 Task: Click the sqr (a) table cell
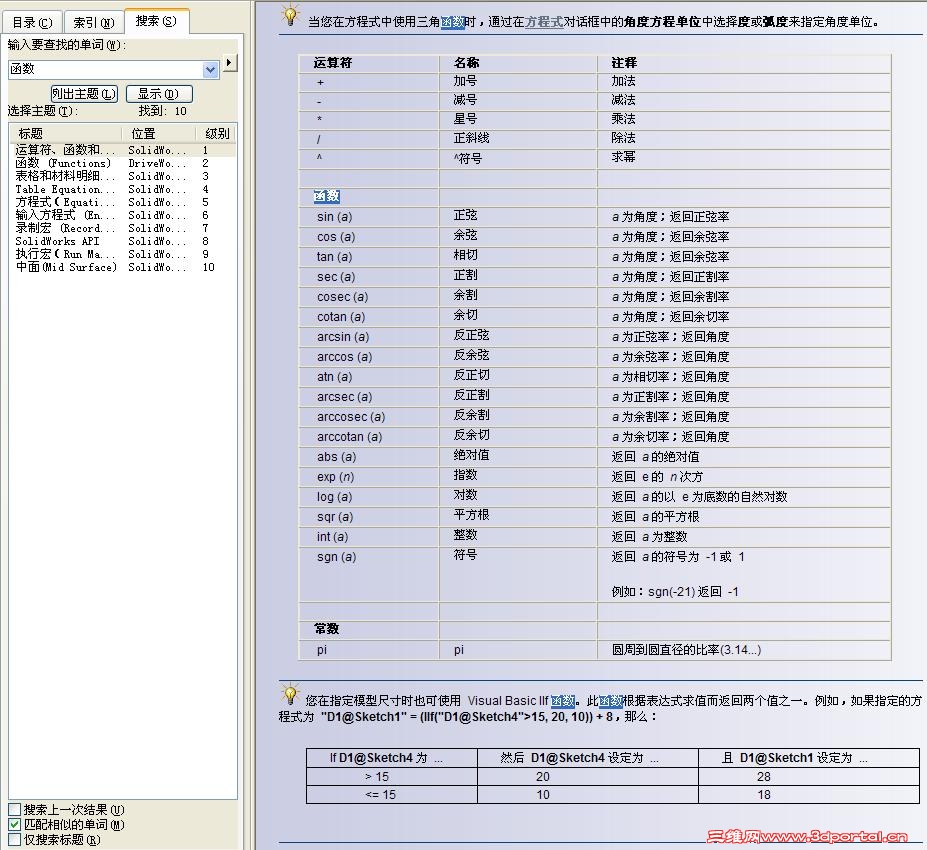(369, 517)
